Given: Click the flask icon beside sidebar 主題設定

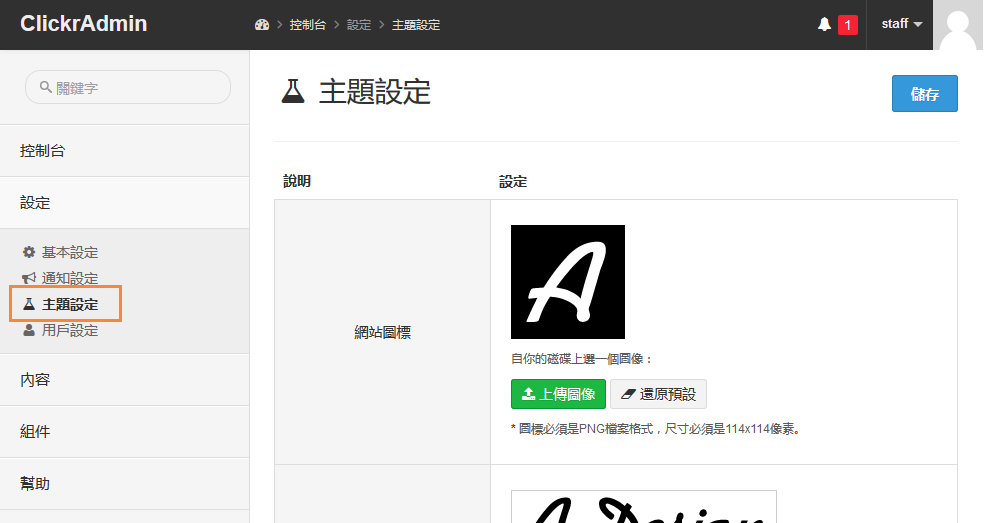Looking at the screenshot, I should coord(29,305).
